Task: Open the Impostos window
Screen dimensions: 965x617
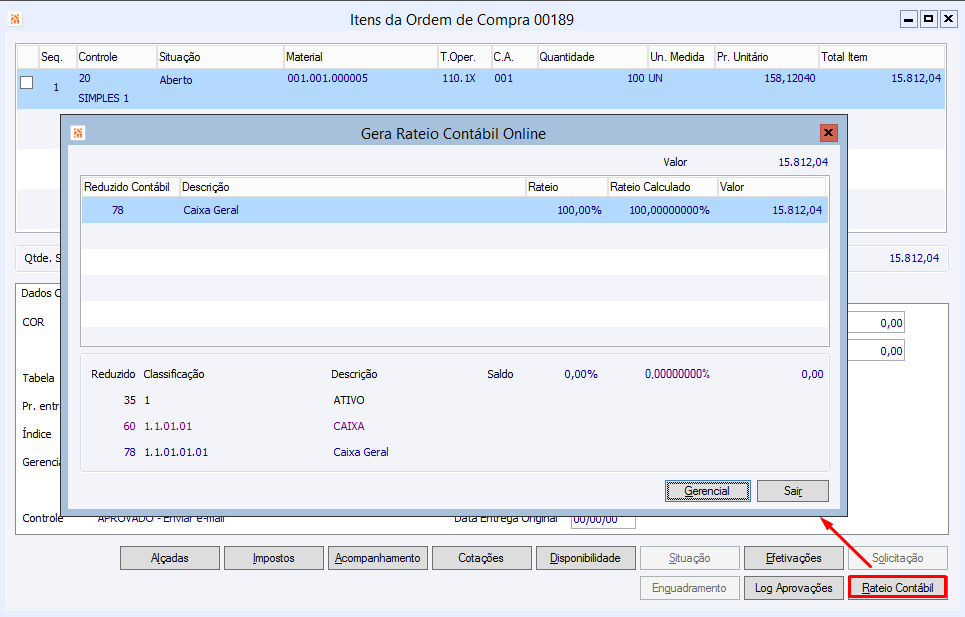Action: (273, 558)
